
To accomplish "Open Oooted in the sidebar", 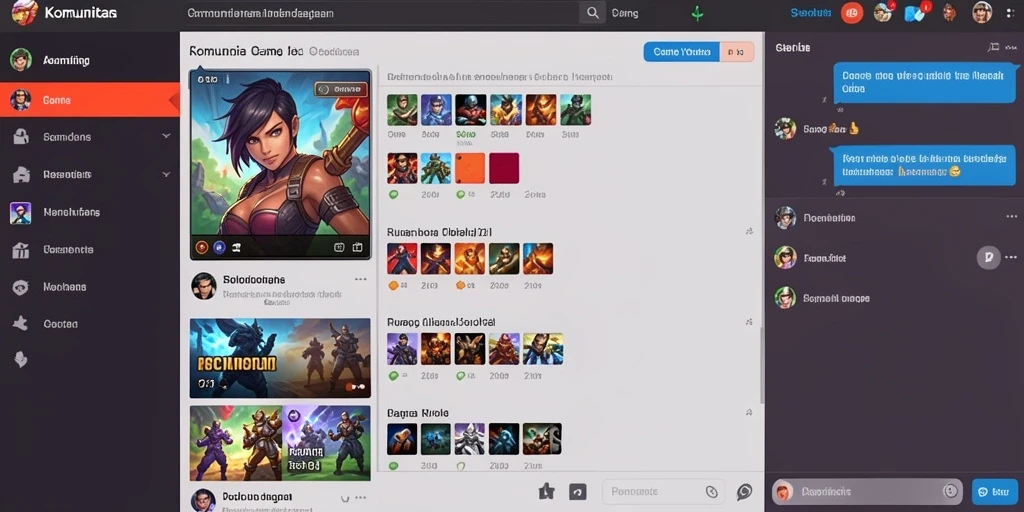I will tap(90, 324).
